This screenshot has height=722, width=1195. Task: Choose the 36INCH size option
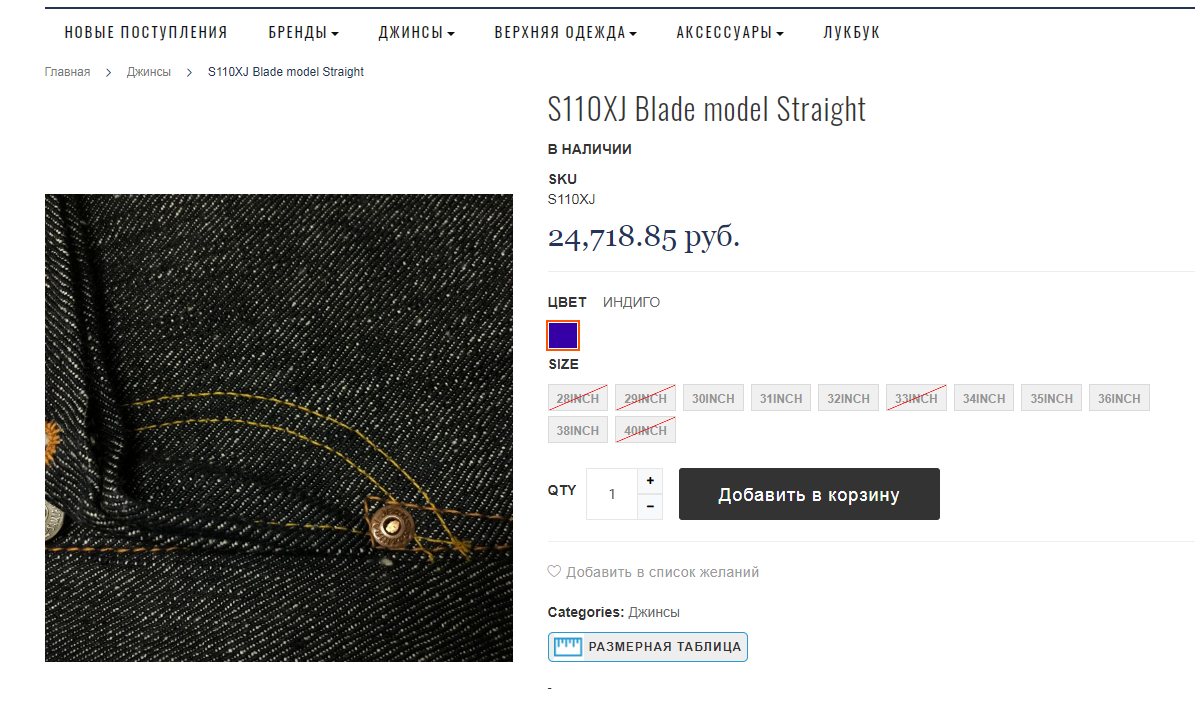pos(1119,398)
